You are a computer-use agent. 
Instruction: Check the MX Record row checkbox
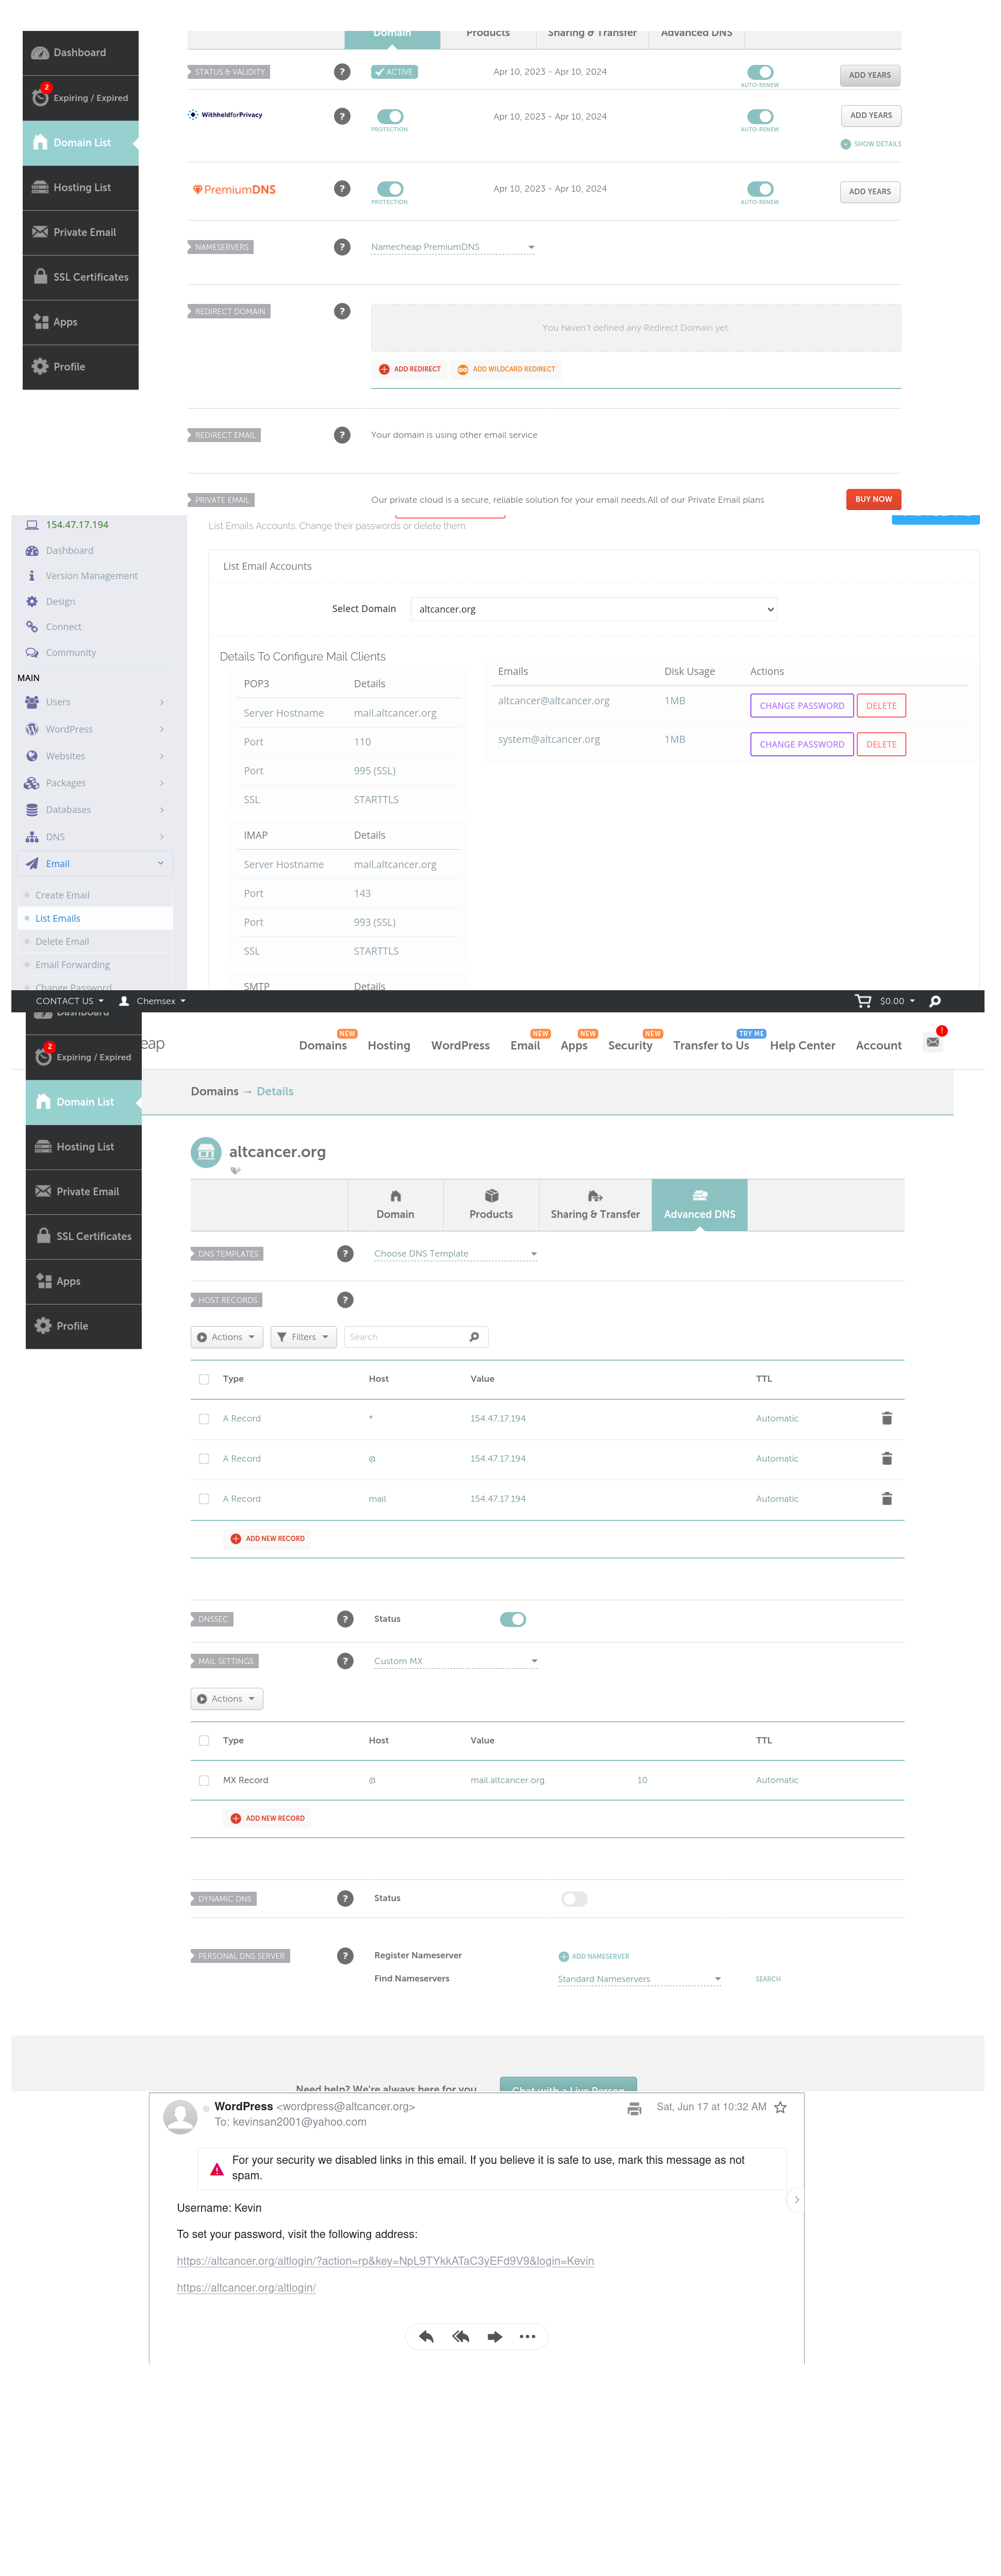point(204,1781)
